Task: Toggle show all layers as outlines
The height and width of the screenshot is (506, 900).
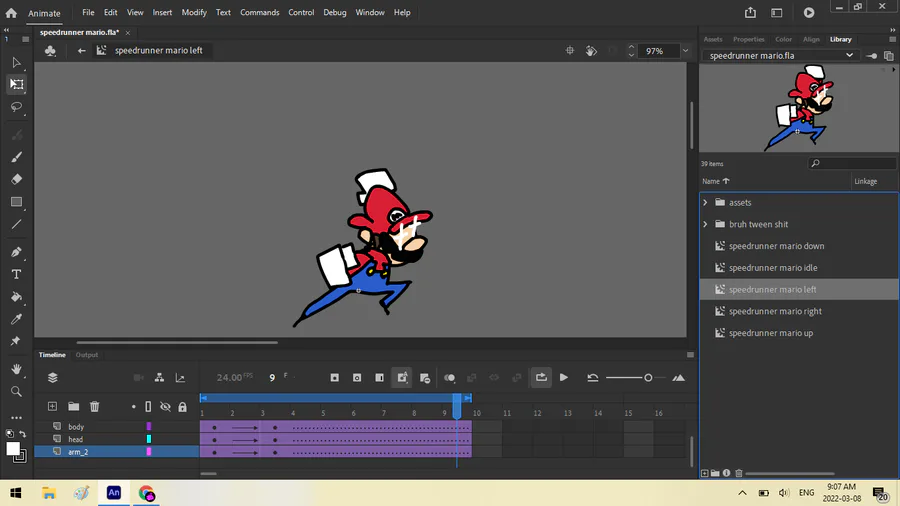Action: point(148,406)
